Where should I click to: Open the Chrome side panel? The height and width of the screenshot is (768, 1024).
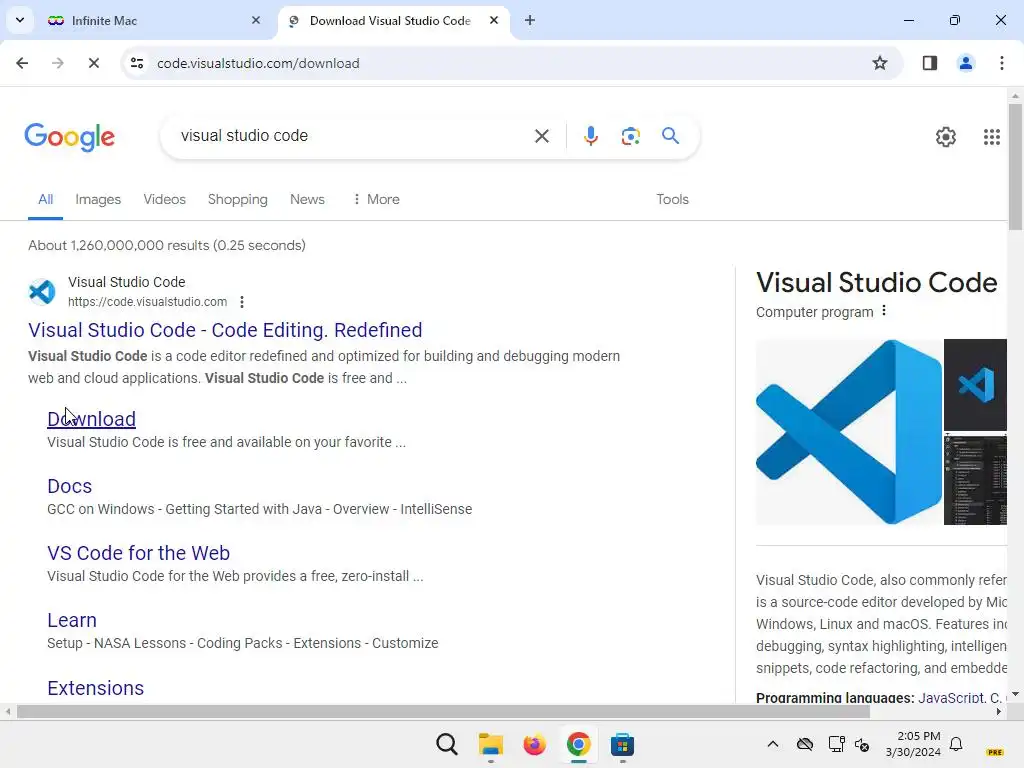(x=930, y=63)
